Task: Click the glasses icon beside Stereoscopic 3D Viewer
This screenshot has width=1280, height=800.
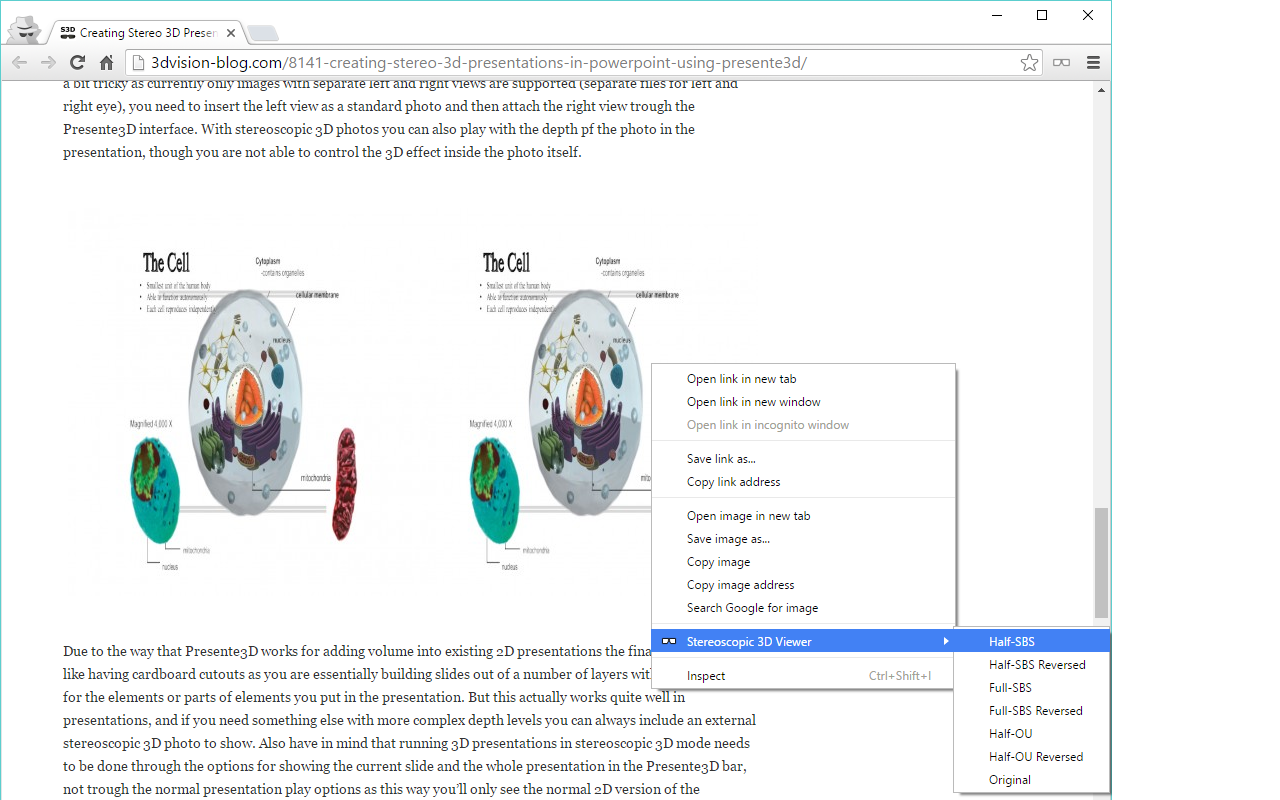Action: tap(669, 642)
